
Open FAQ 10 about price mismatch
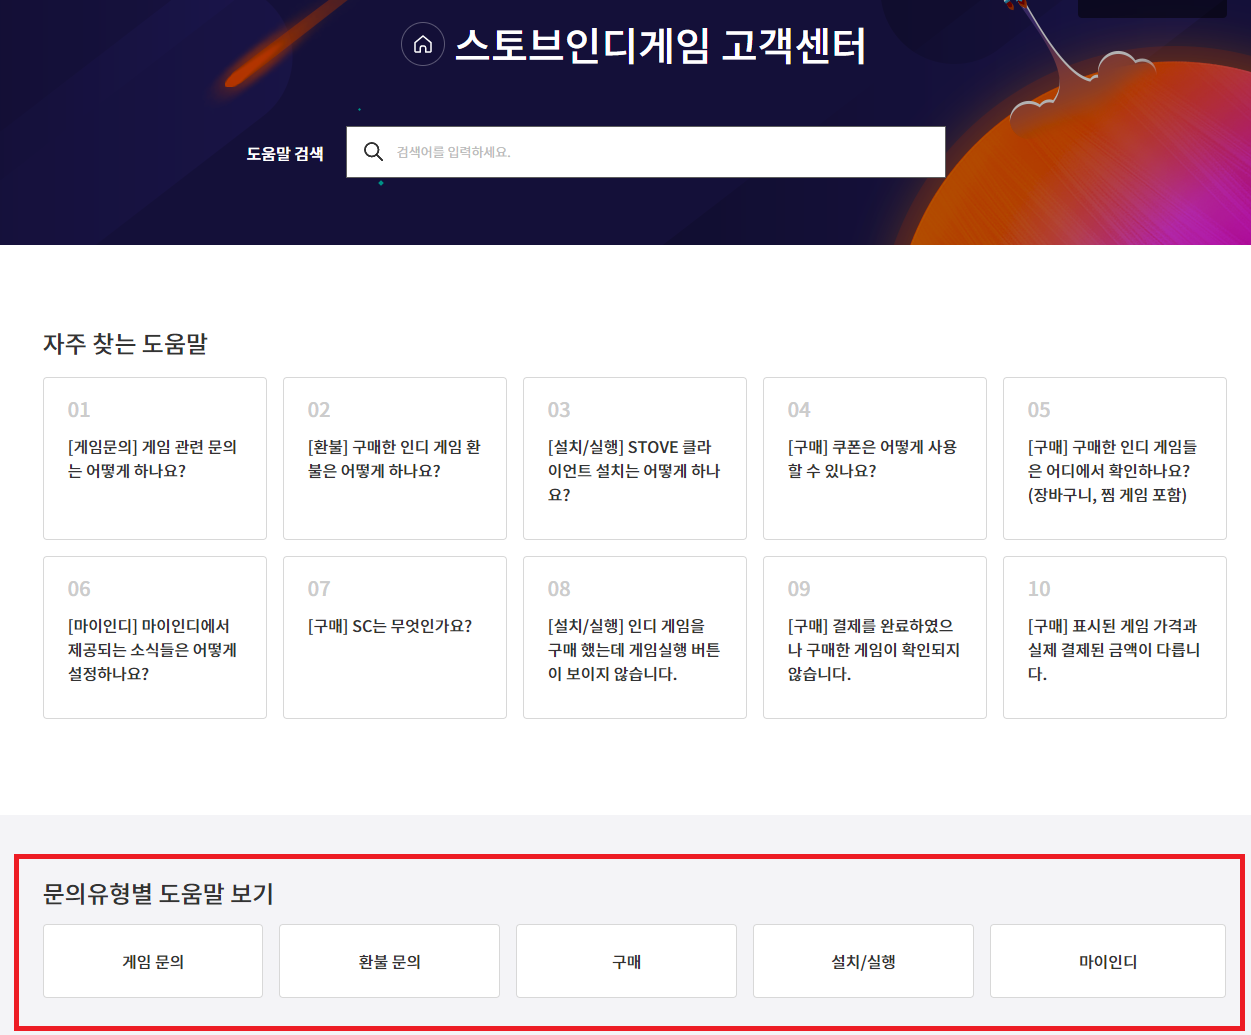pyautogui.click(x=1115, y=637)
